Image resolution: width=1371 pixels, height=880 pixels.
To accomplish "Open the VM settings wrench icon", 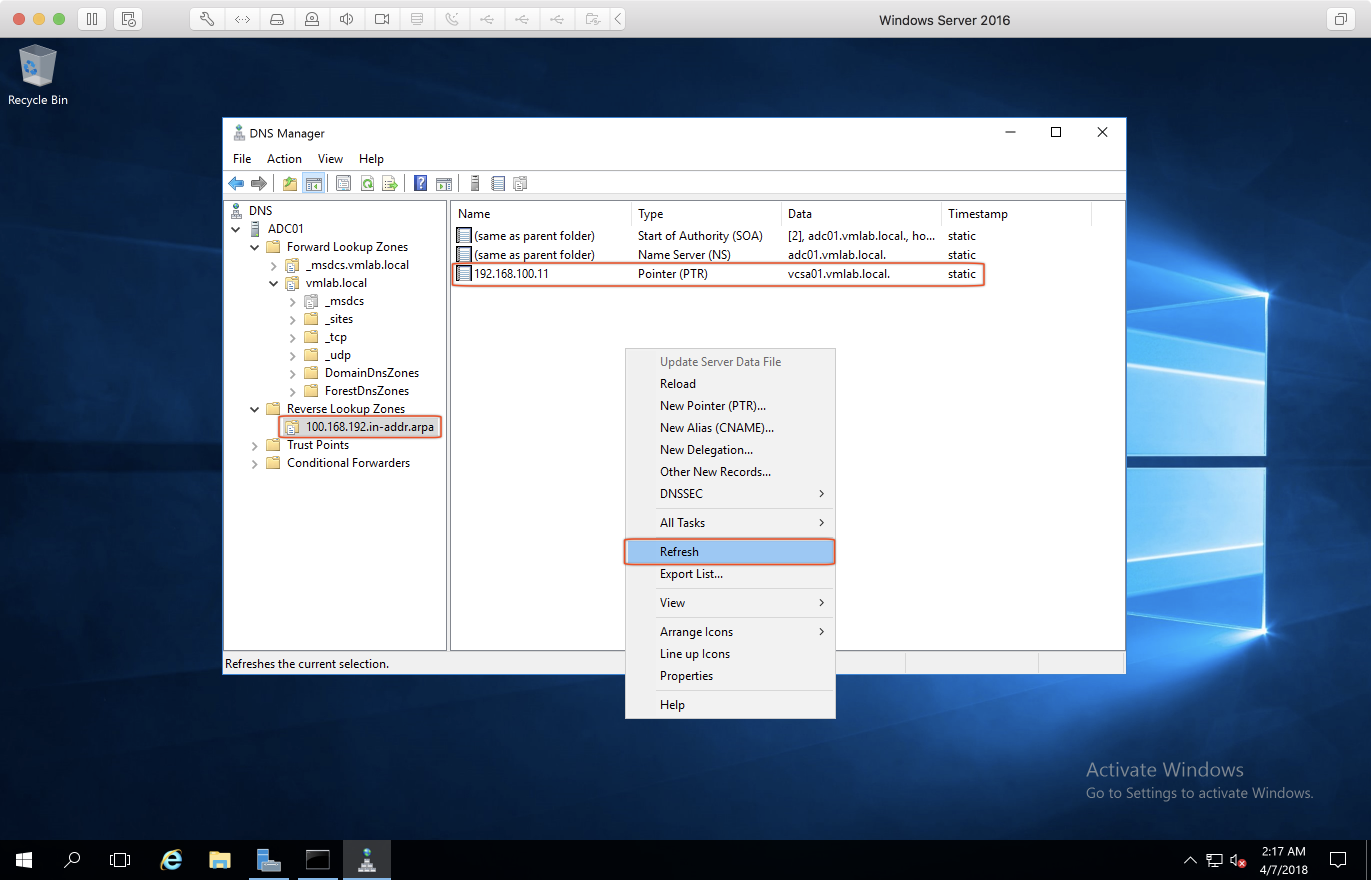I will tap(207, 19).
